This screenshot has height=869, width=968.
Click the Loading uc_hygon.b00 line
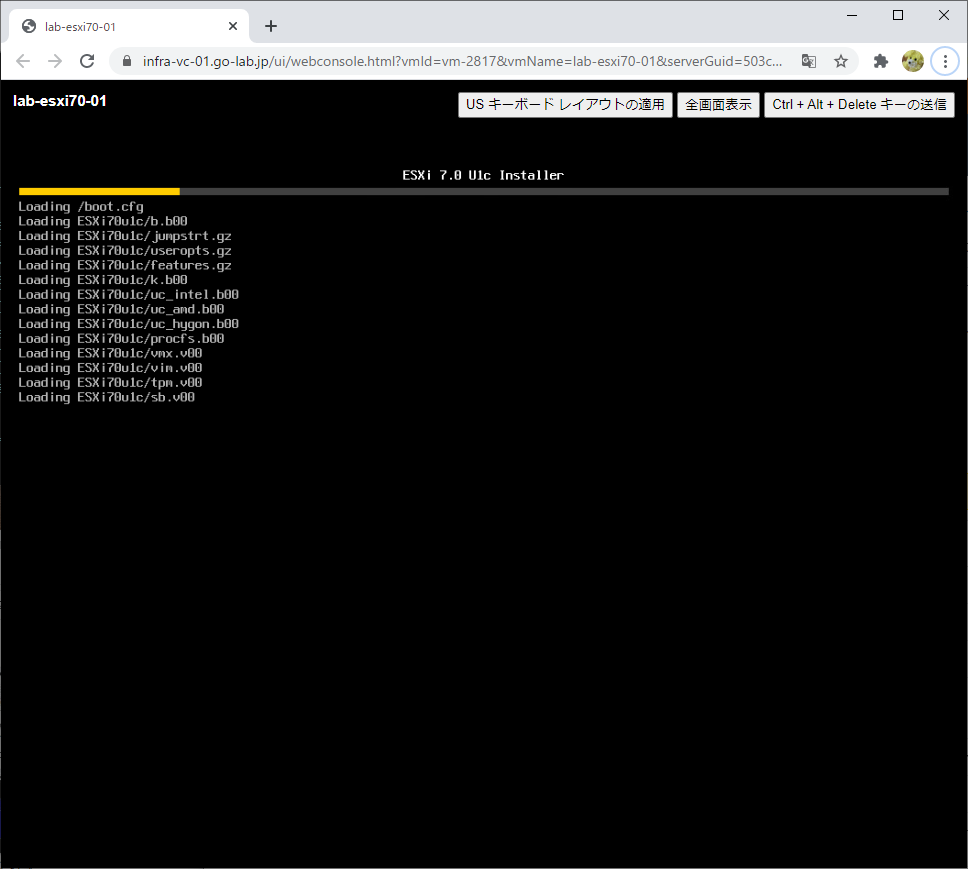128,324
